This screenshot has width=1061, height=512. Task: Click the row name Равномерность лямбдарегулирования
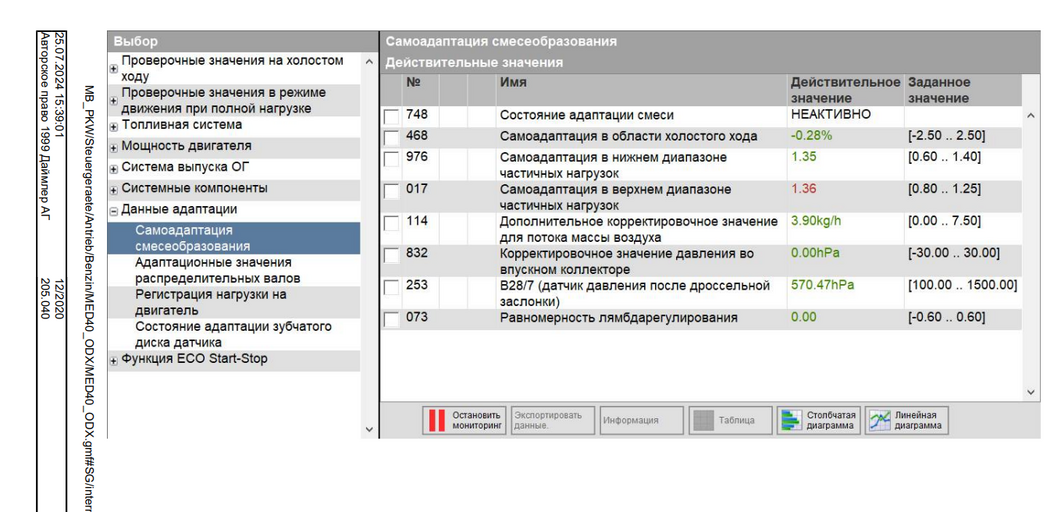(618, 317)
